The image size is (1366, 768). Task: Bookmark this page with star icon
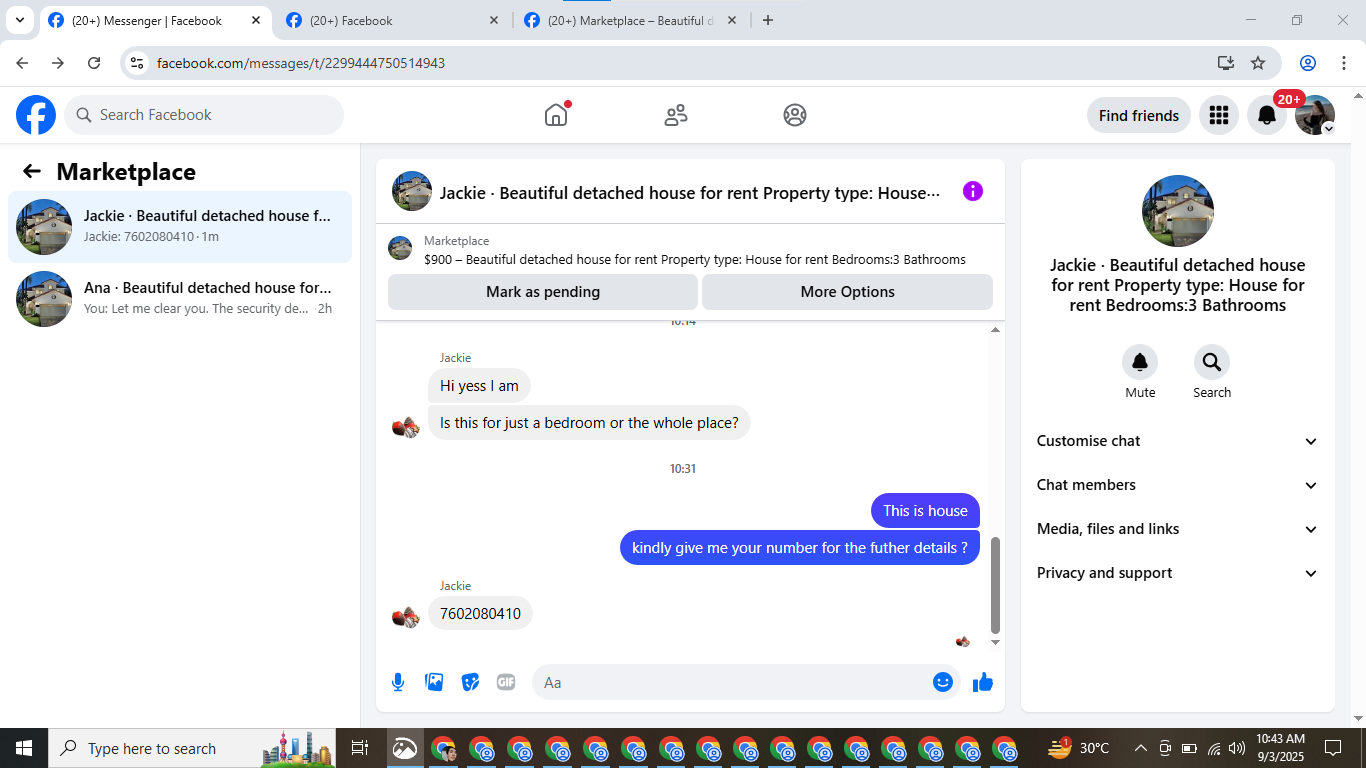1258,63
